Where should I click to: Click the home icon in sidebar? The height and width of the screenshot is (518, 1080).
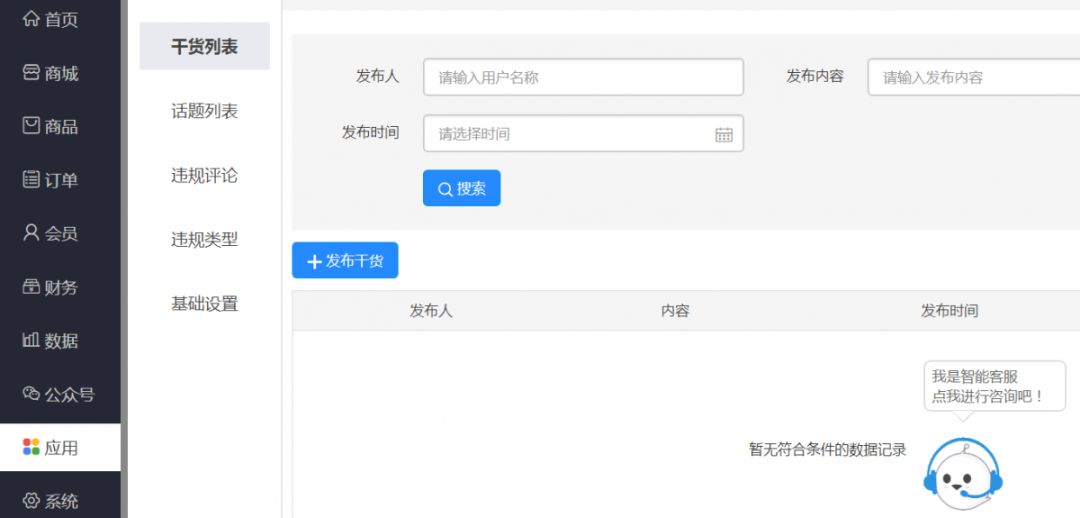coord(31,19)
